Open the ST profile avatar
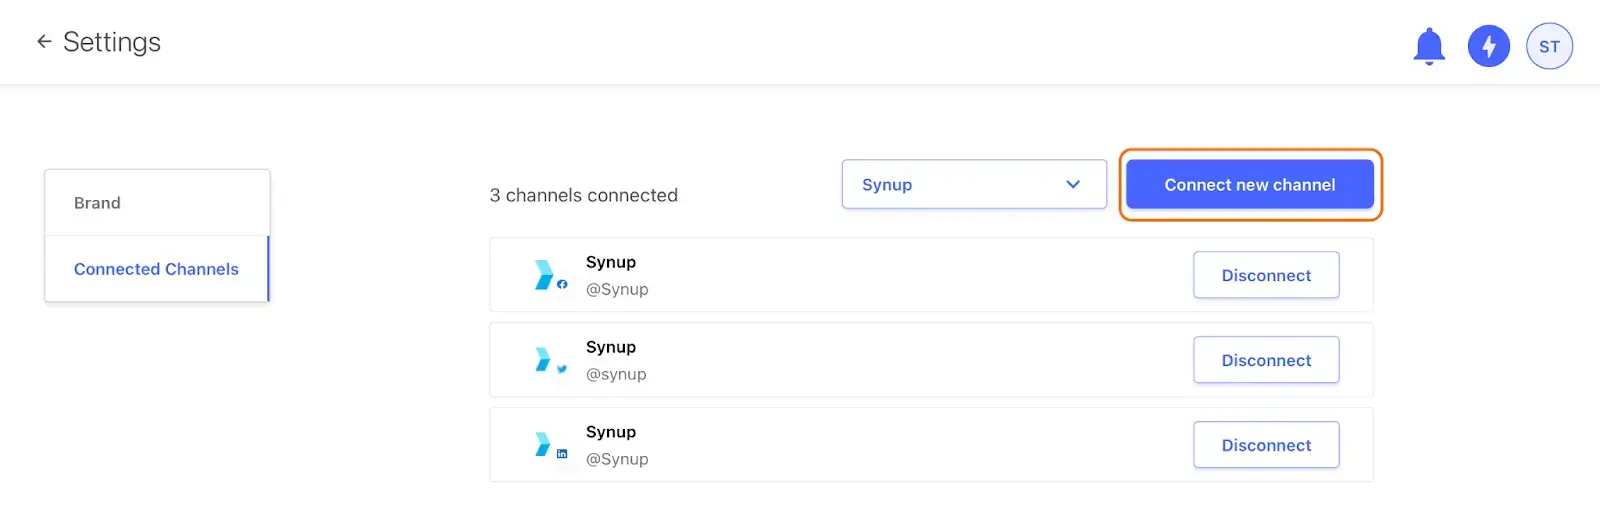Viewport: 1600px width, 513px height. pos(1549,46)
